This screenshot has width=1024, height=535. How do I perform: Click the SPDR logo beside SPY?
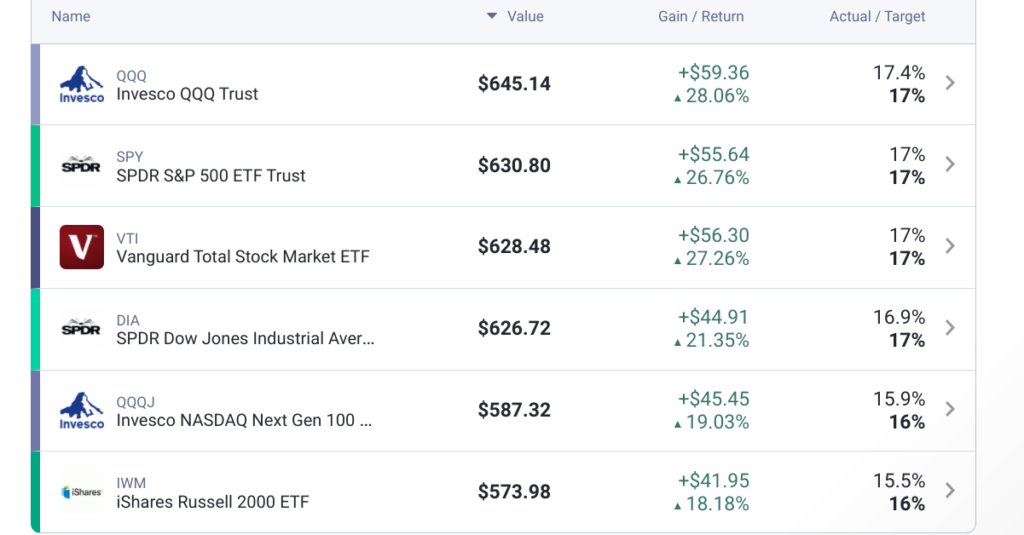tap(82, 165)
